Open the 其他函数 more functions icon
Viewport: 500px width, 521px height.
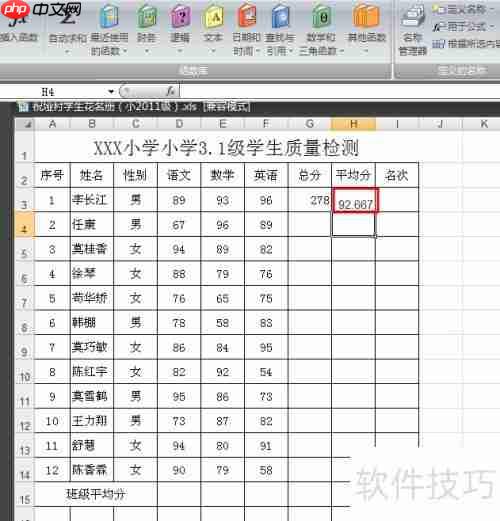(366, 17)
